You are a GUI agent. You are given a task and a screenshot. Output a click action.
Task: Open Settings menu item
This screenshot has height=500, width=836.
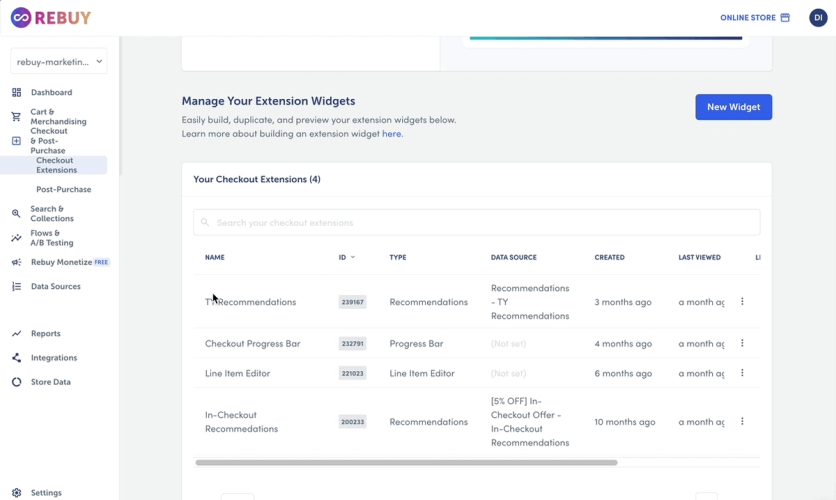(46, 493)
